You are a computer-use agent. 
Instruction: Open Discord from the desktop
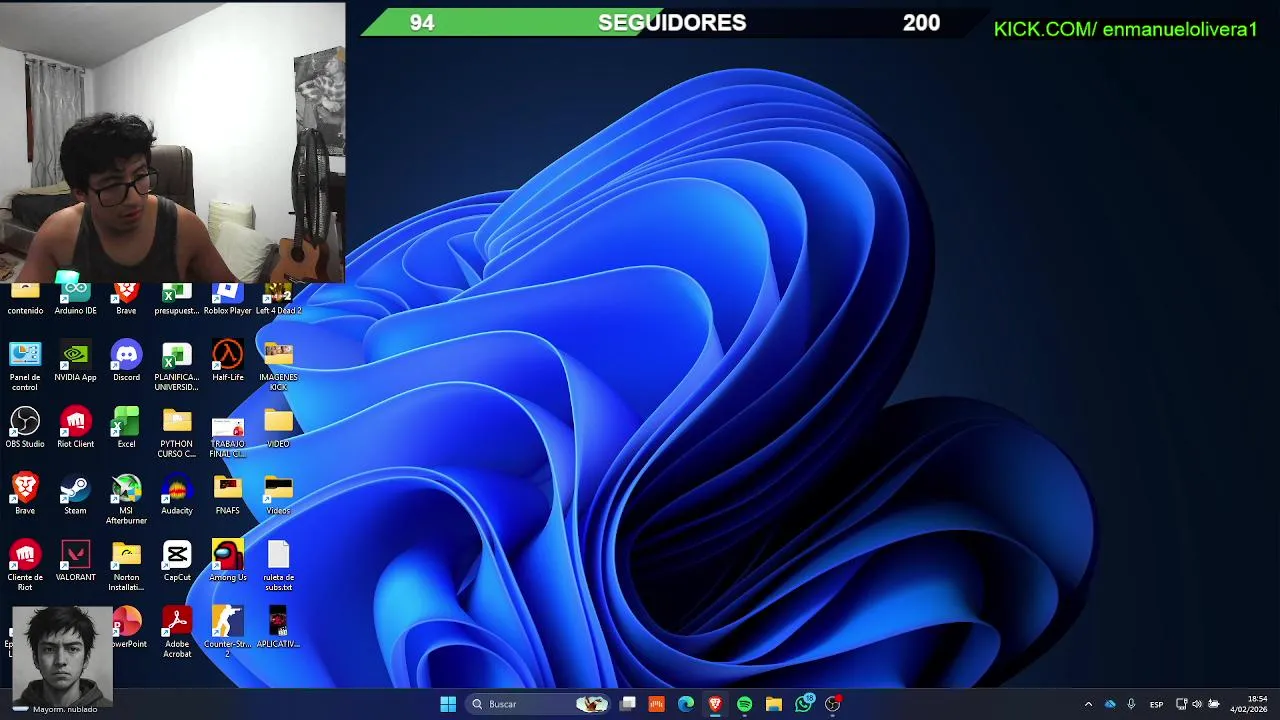(126, 362)
